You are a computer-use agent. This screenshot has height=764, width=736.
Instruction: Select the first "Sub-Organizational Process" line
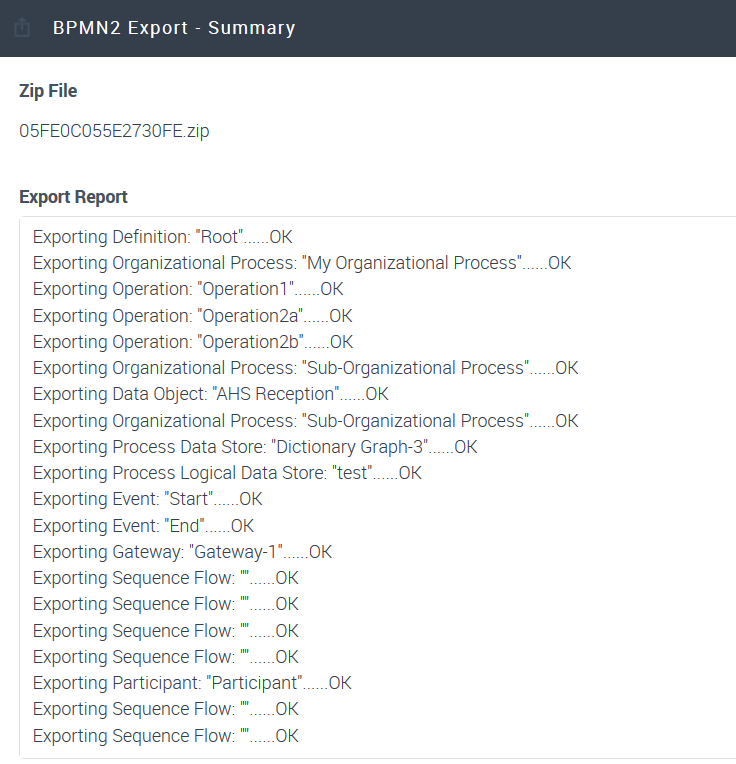click(x=305, y=368)
